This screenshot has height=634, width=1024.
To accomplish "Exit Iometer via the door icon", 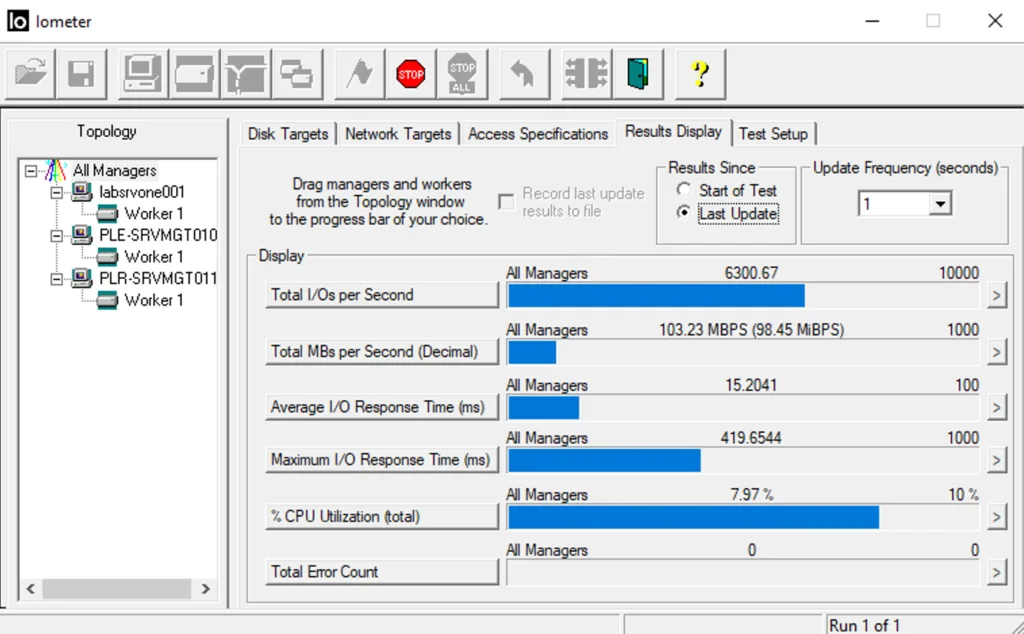I will [x=637, y=74].
